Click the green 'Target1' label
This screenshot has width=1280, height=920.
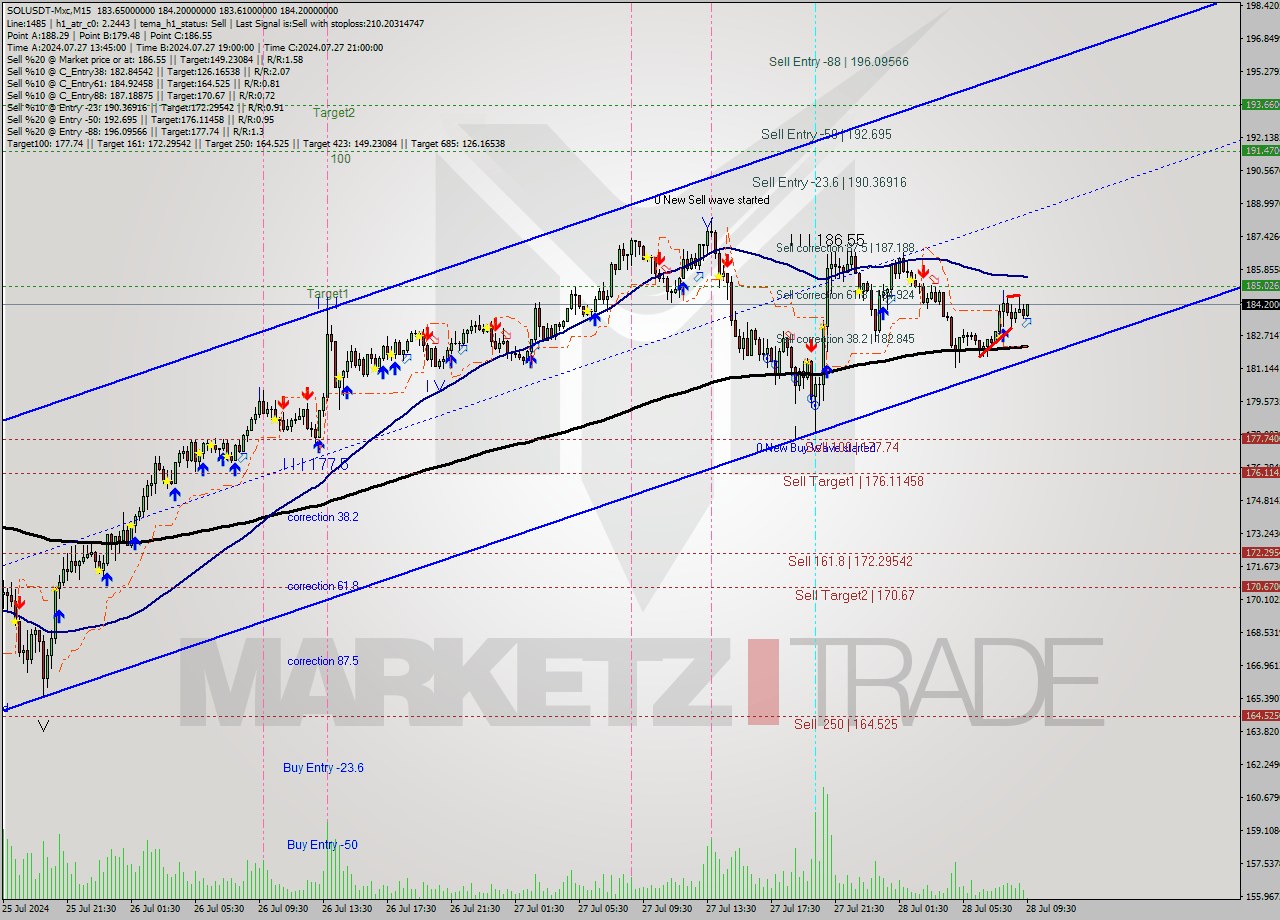click(x=328, y=294)
